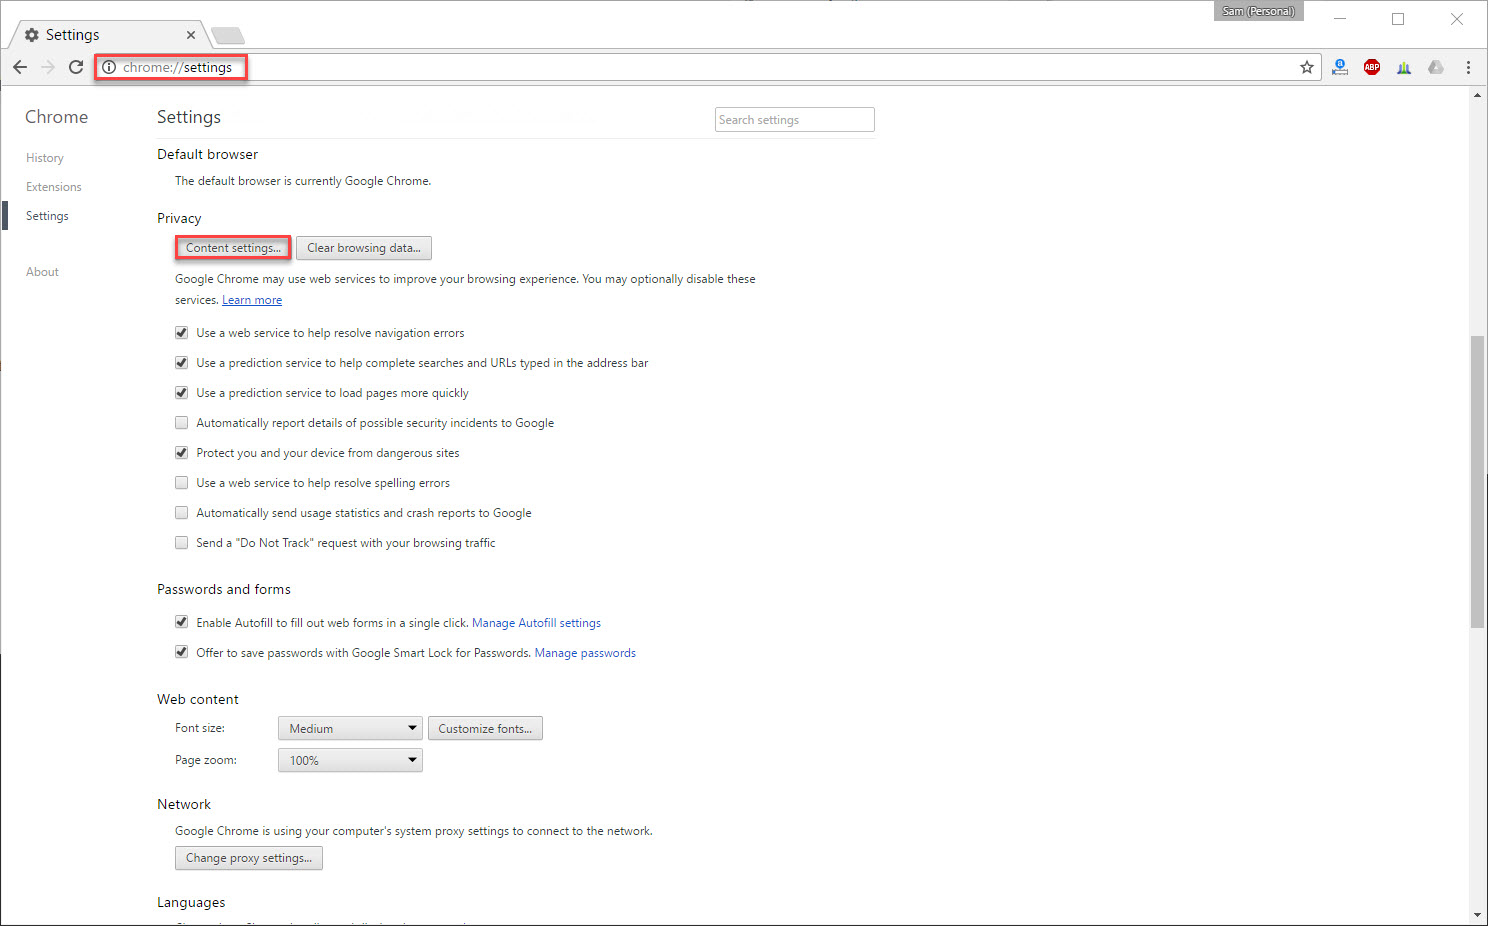The image size is (1488, 926).
Task: Click the vertical scrollbar thumb
Action: click(1477, 482)
